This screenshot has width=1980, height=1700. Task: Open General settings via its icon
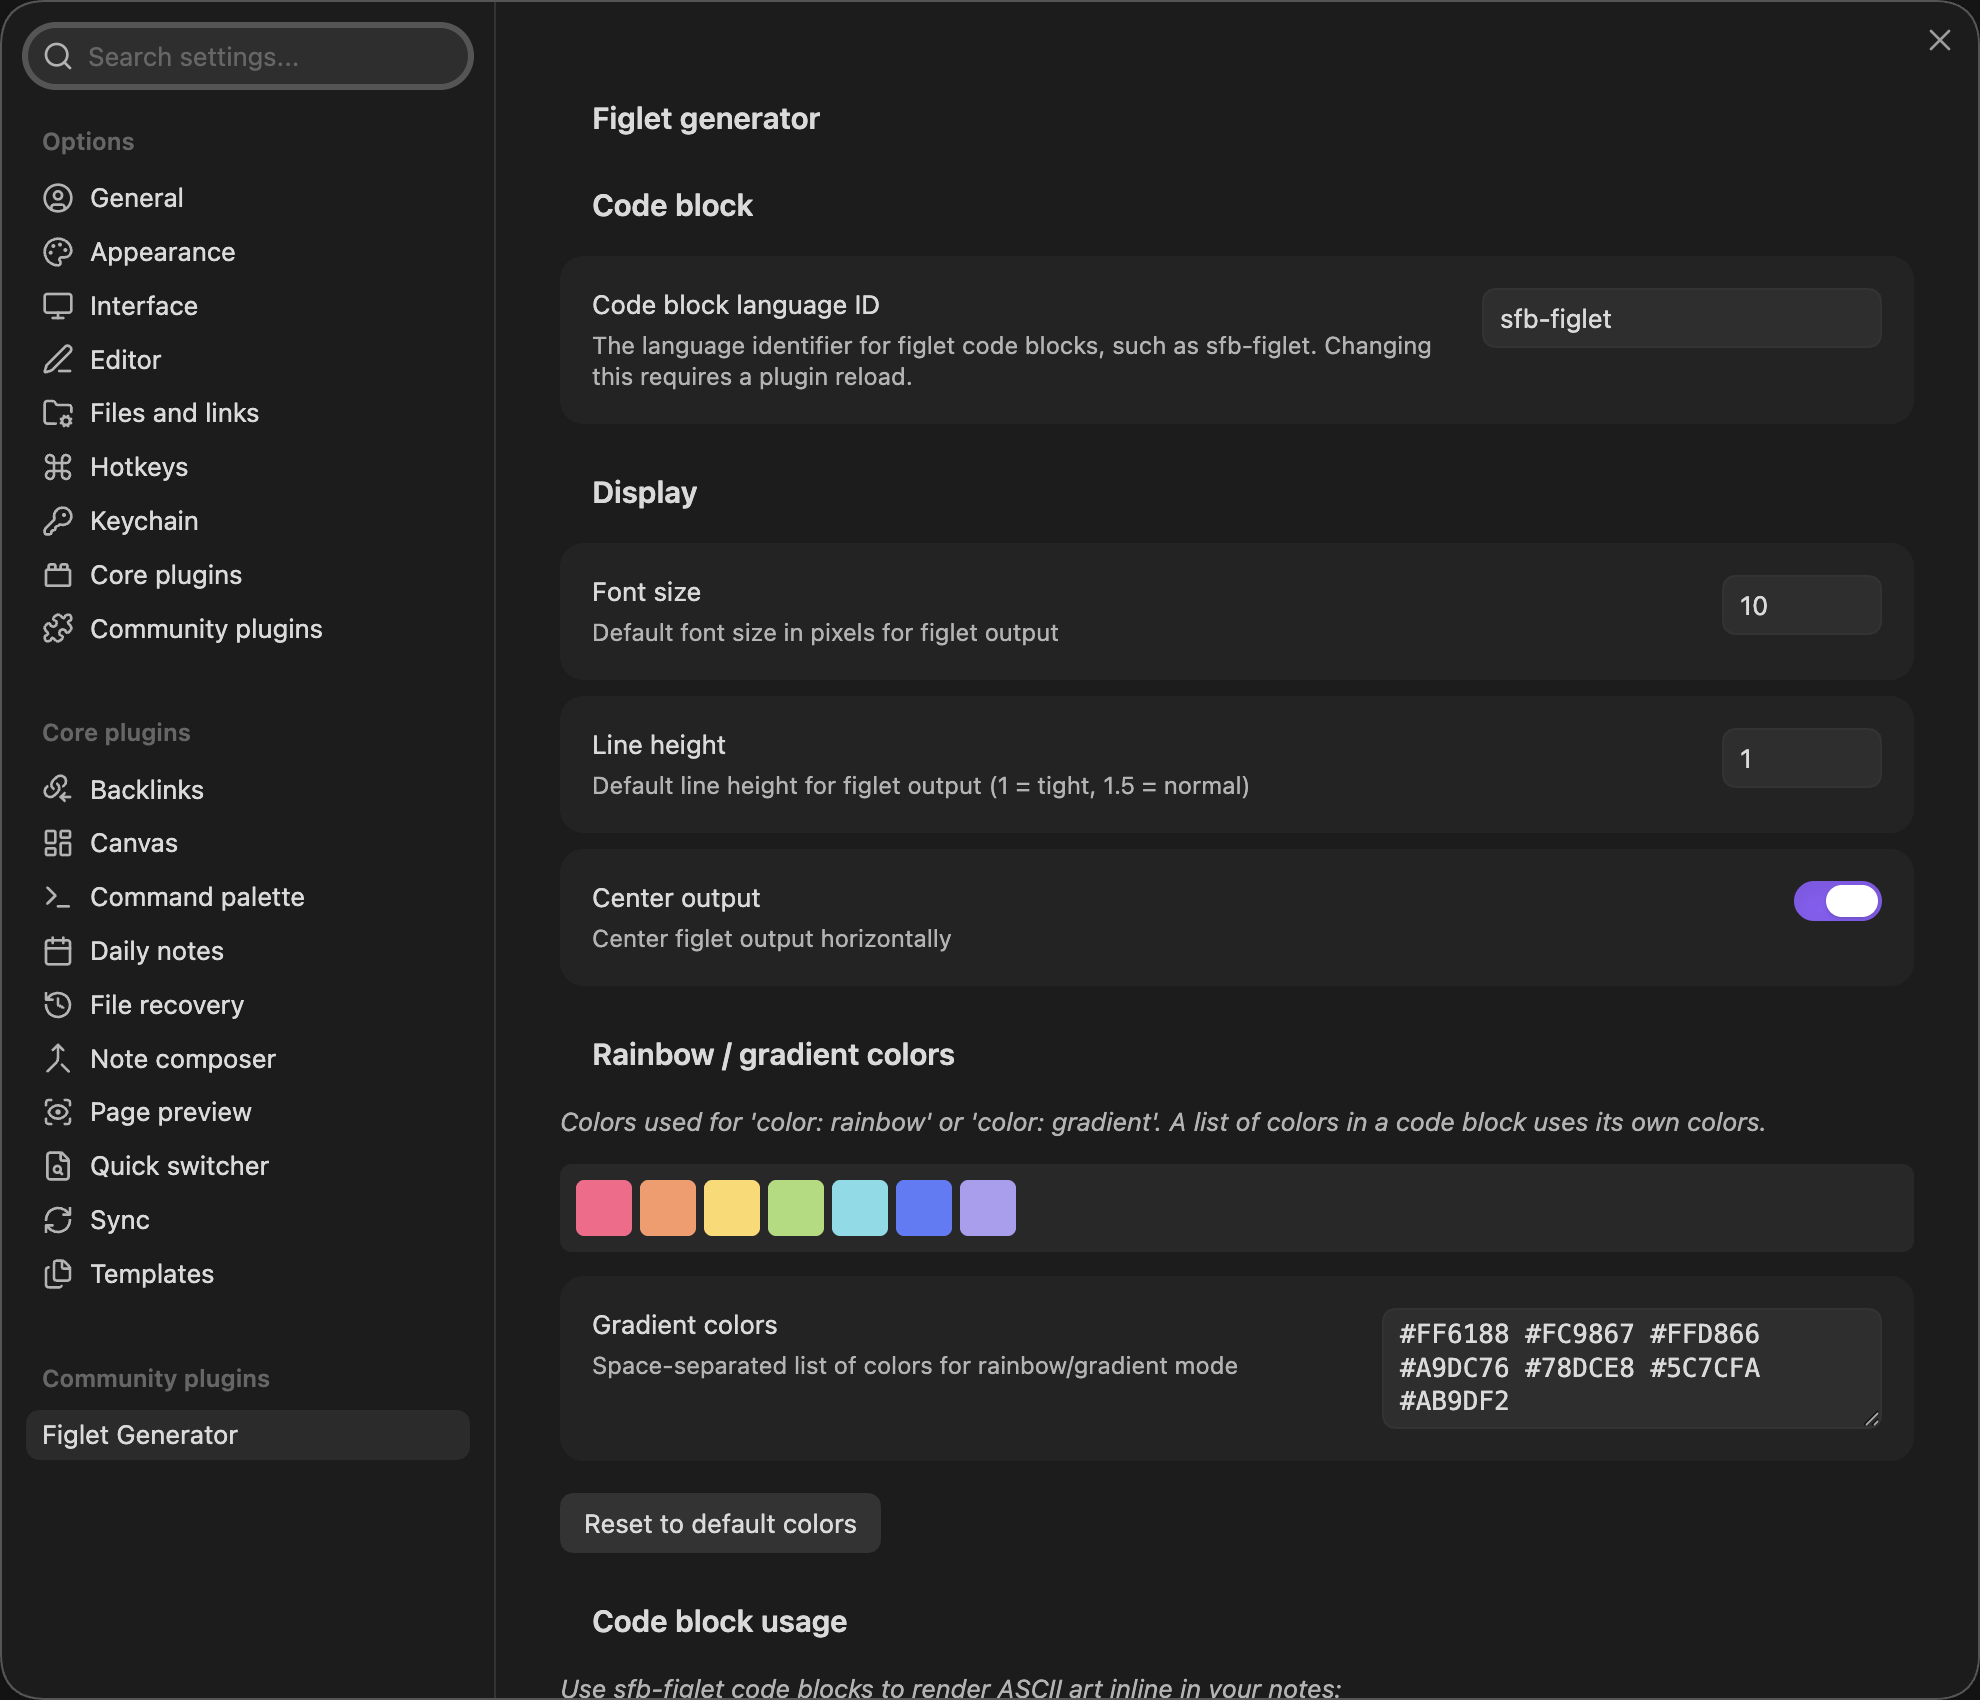pyautogui.click(x=58, y=198)
